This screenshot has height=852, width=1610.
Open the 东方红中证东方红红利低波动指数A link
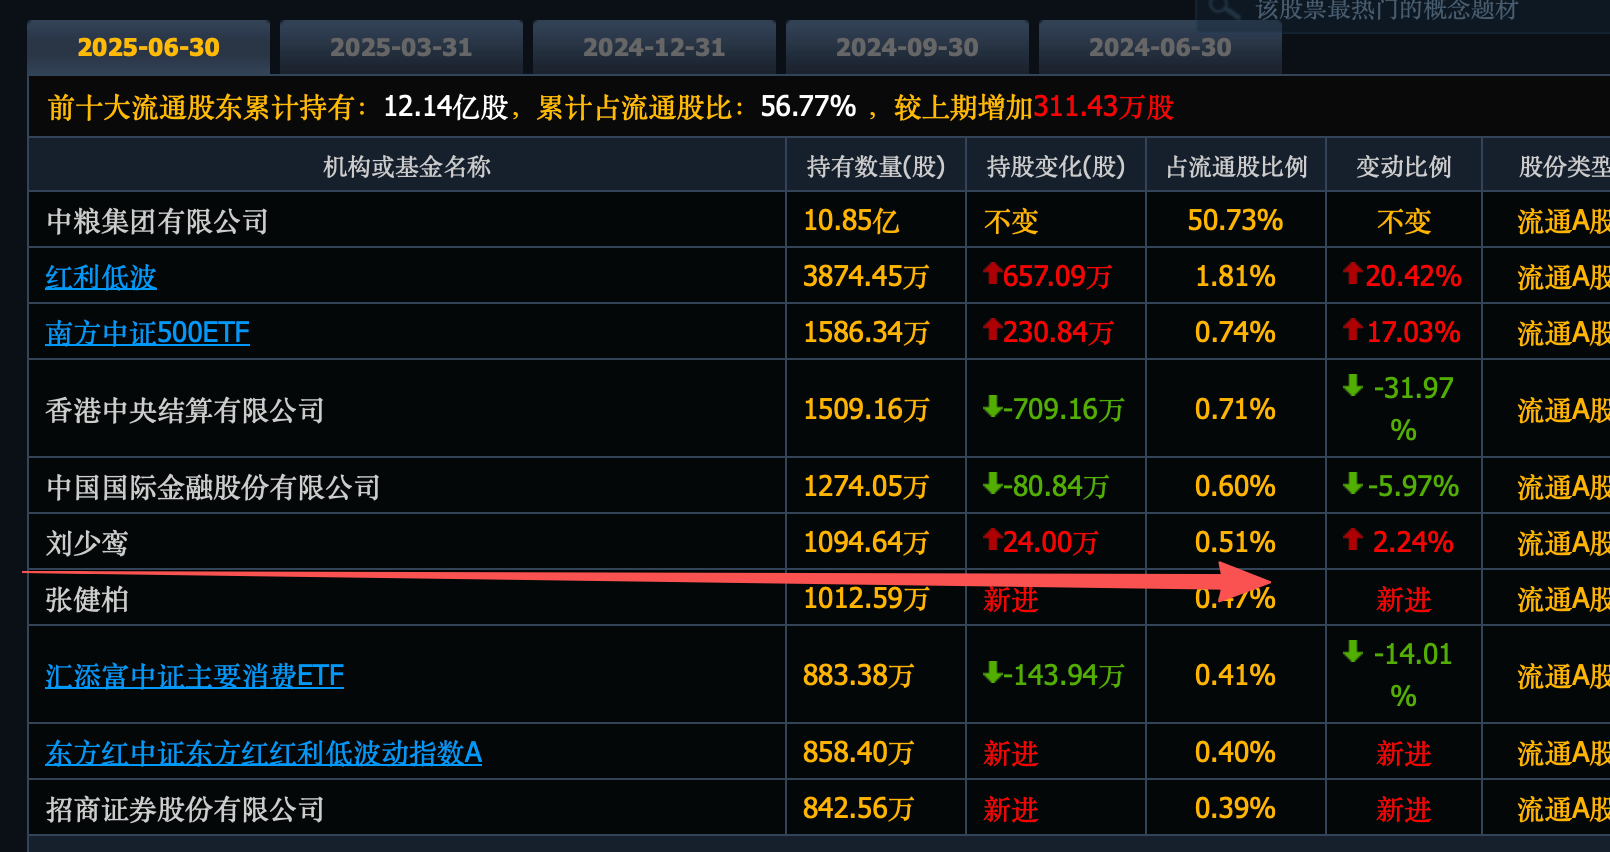point(263,753)
